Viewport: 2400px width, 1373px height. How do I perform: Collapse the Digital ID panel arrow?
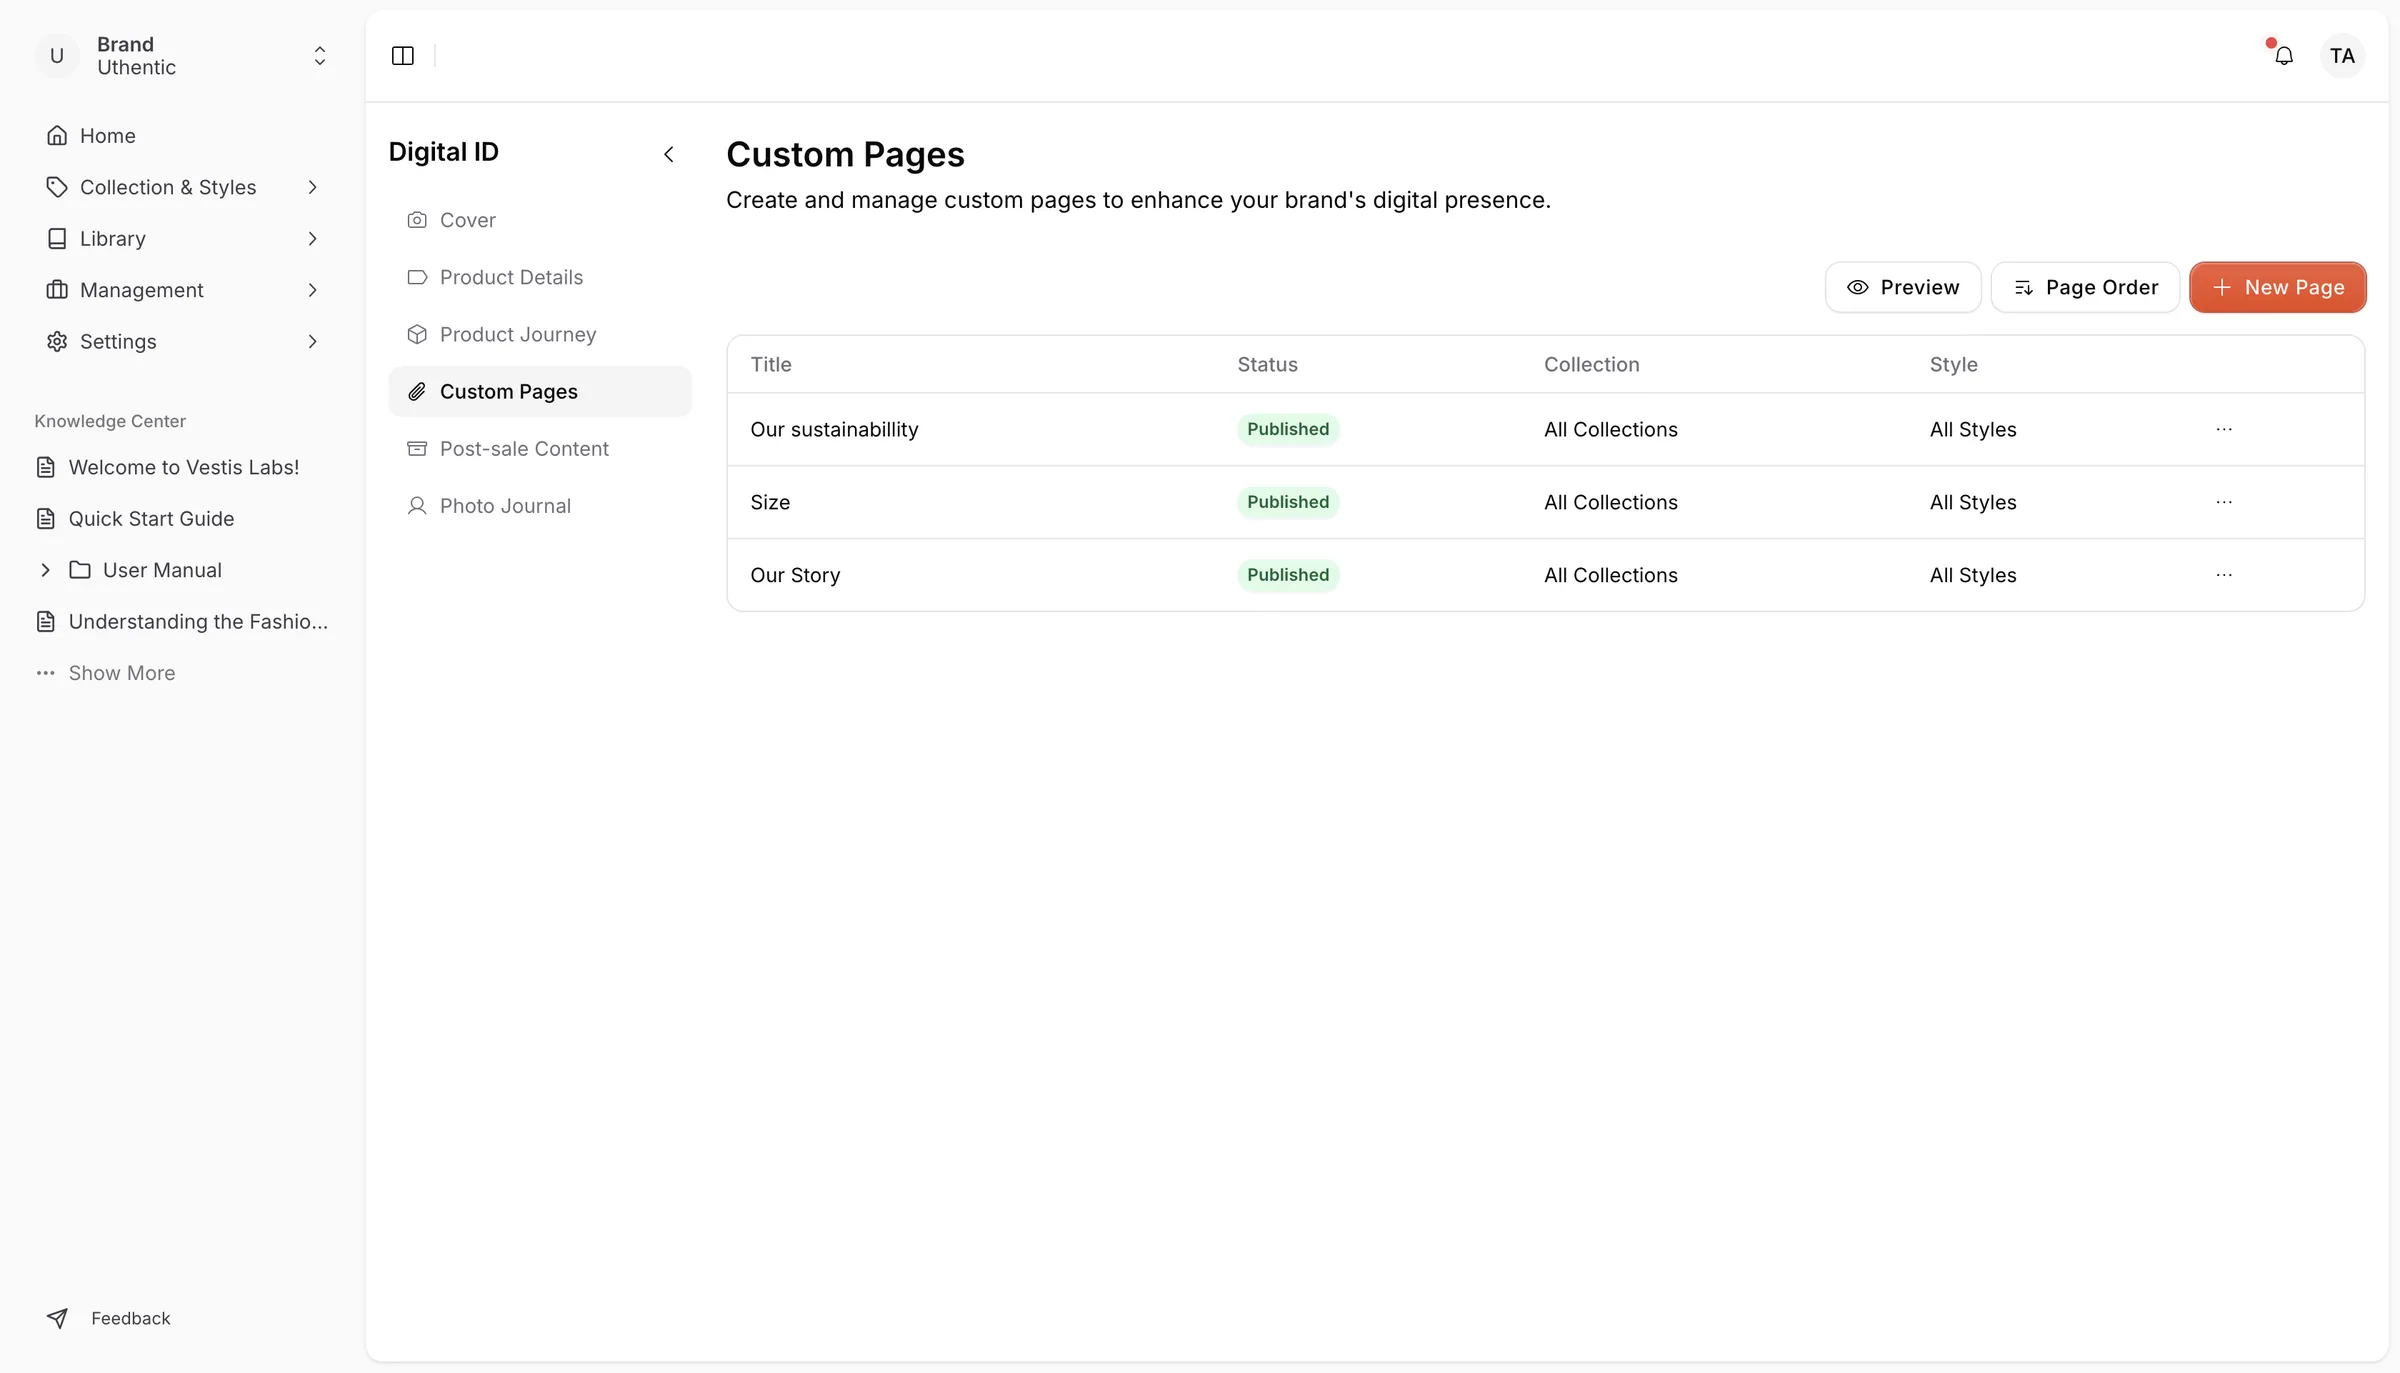669,154
